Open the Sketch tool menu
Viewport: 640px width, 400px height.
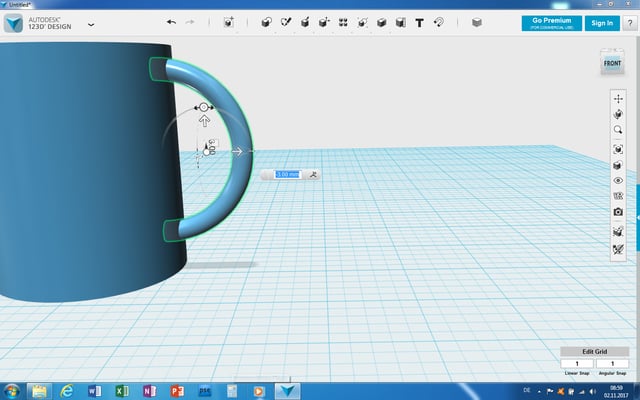(x=287, y=22)
